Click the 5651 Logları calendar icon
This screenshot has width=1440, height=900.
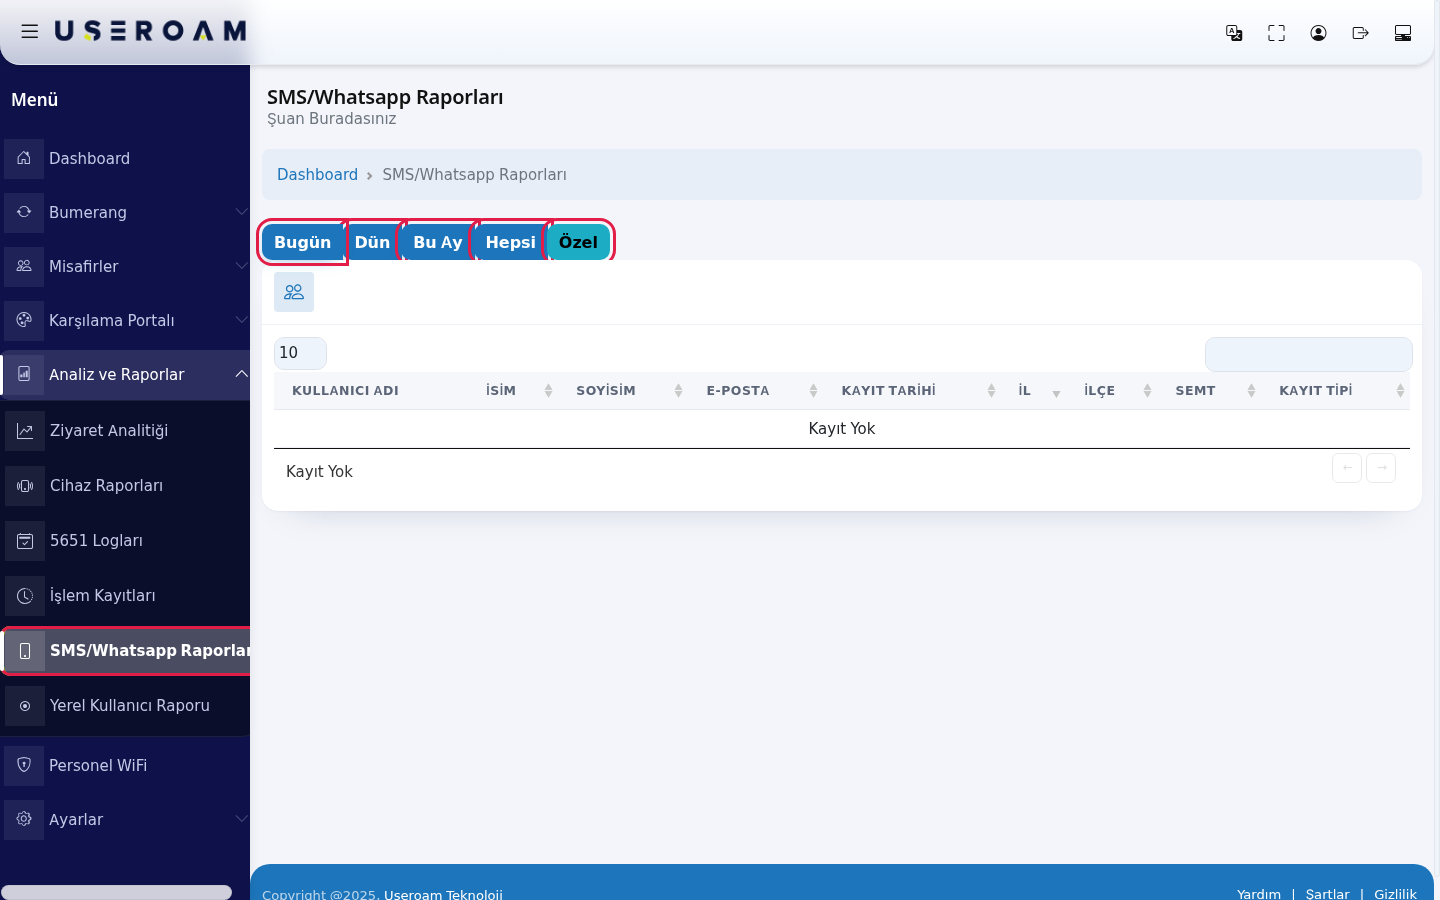click(x=25, y=541)
